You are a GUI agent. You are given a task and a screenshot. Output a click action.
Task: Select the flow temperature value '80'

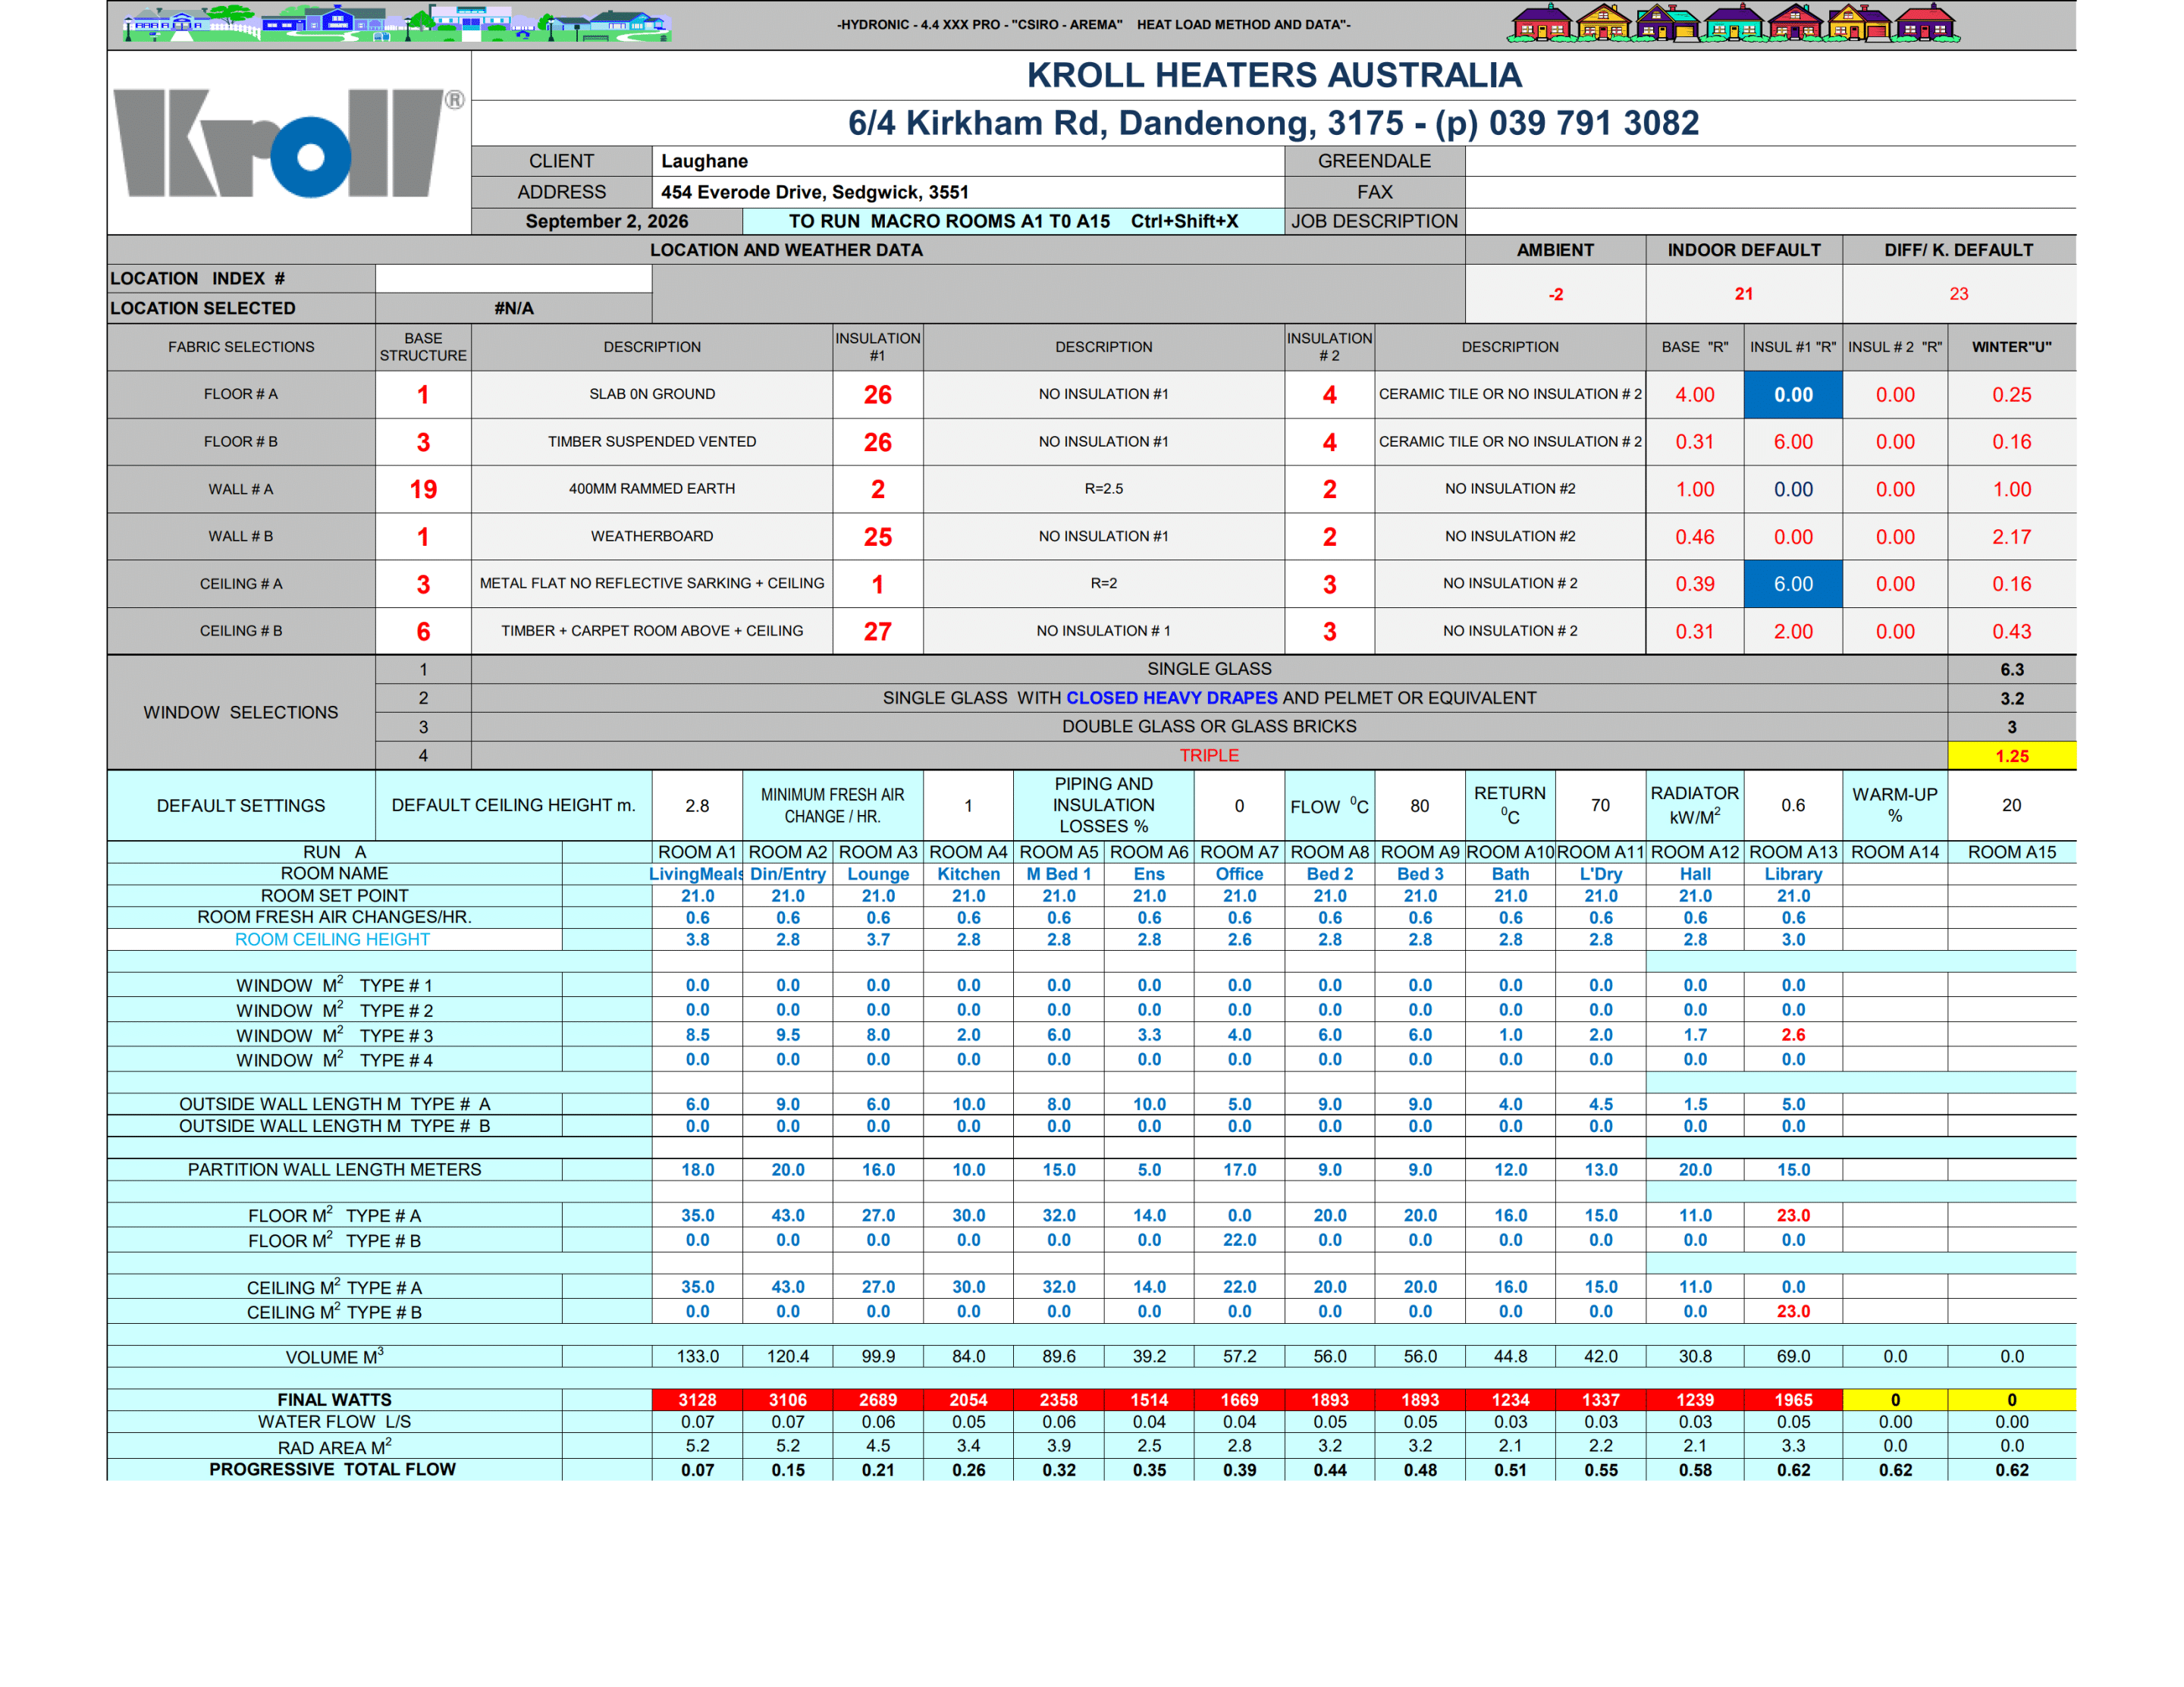[1419, 806]
